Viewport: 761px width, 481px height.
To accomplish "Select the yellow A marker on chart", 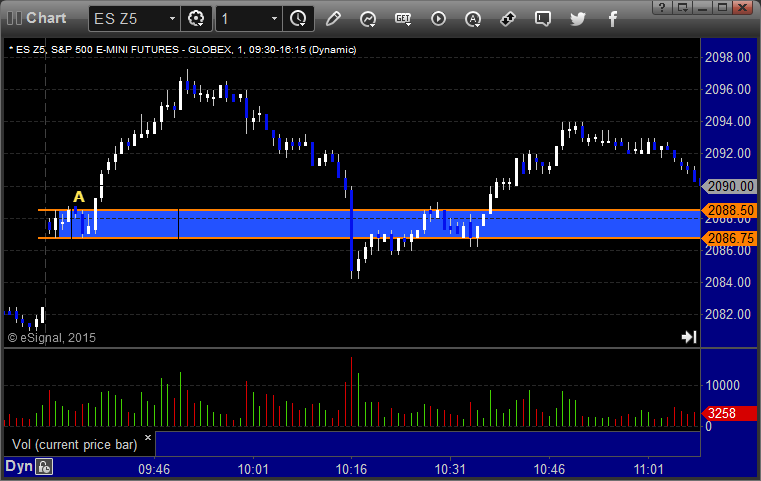I will (79, 197).
